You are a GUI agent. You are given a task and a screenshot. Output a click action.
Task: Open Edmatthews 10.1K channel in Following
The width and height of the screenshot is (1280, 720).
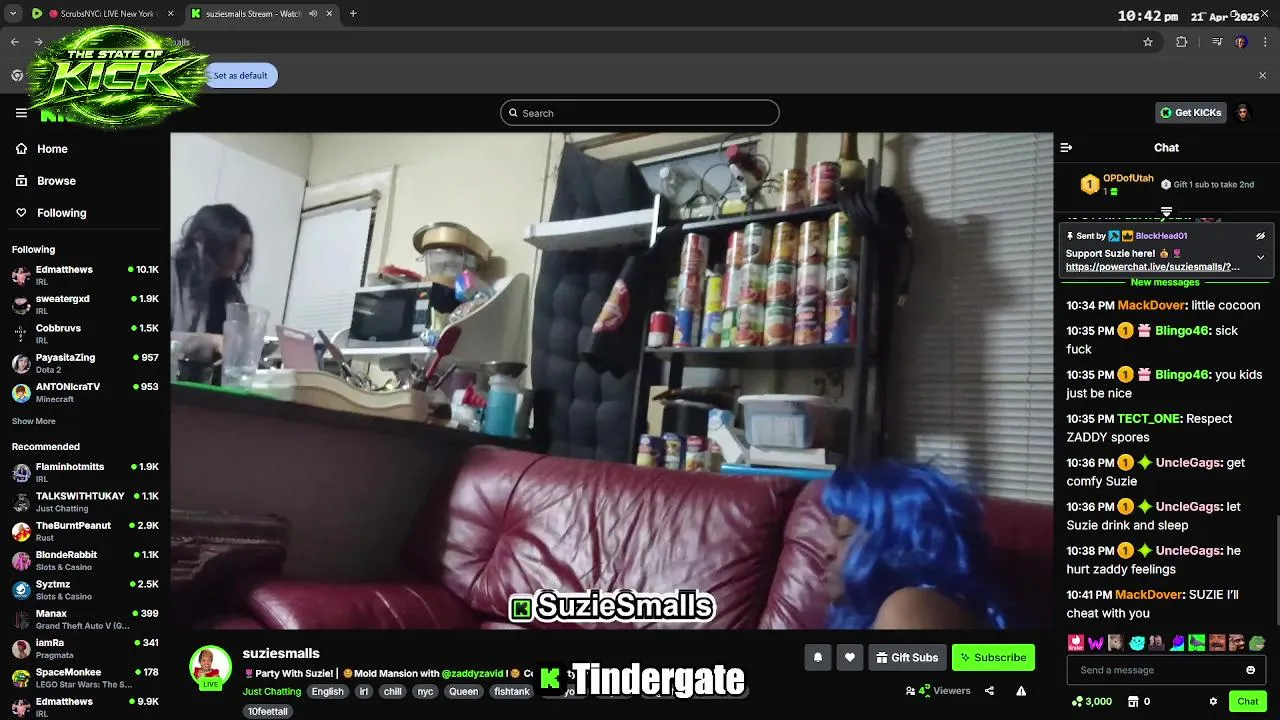pyautogui.click(x=85, y=275)
